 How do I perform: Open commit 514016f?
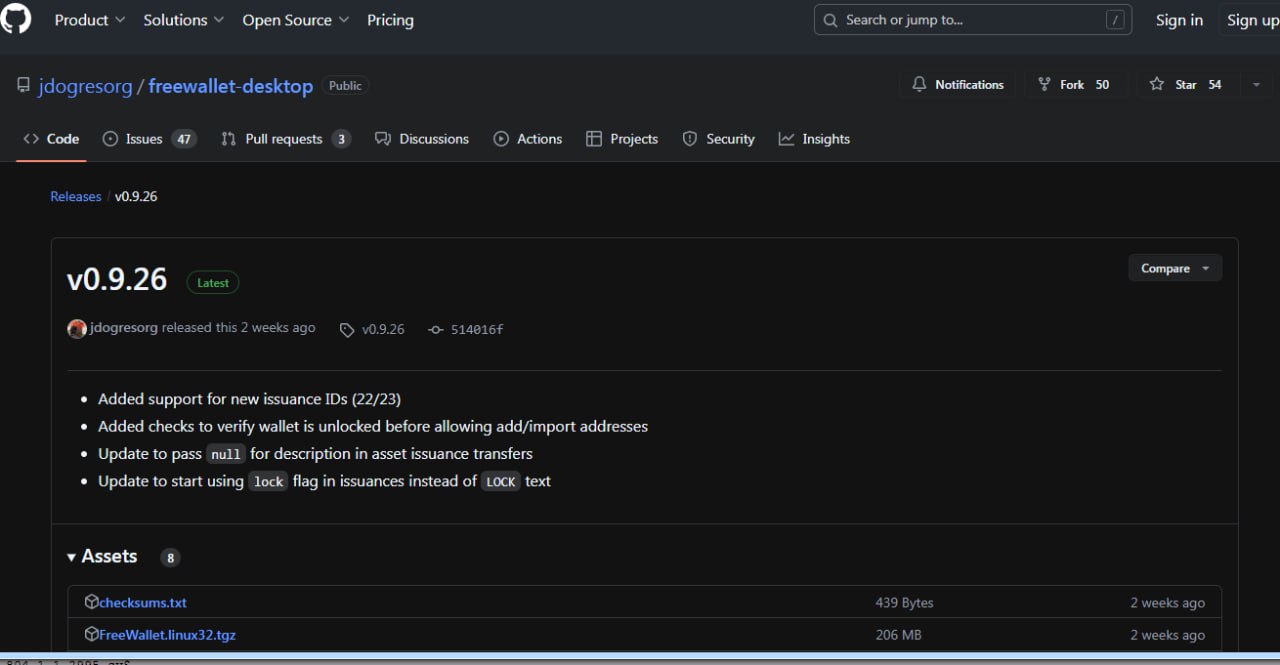tap(477, 330)
